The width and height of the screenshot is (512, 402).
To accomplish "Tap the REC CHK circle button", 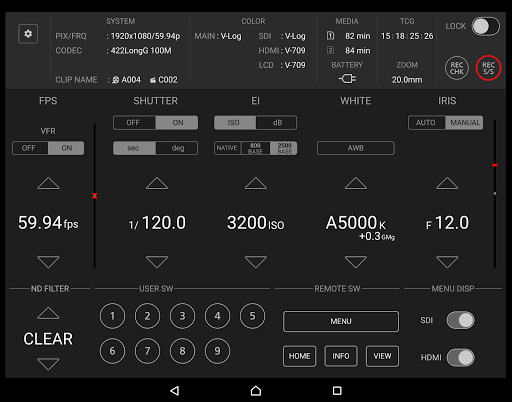I will [457, 68].
